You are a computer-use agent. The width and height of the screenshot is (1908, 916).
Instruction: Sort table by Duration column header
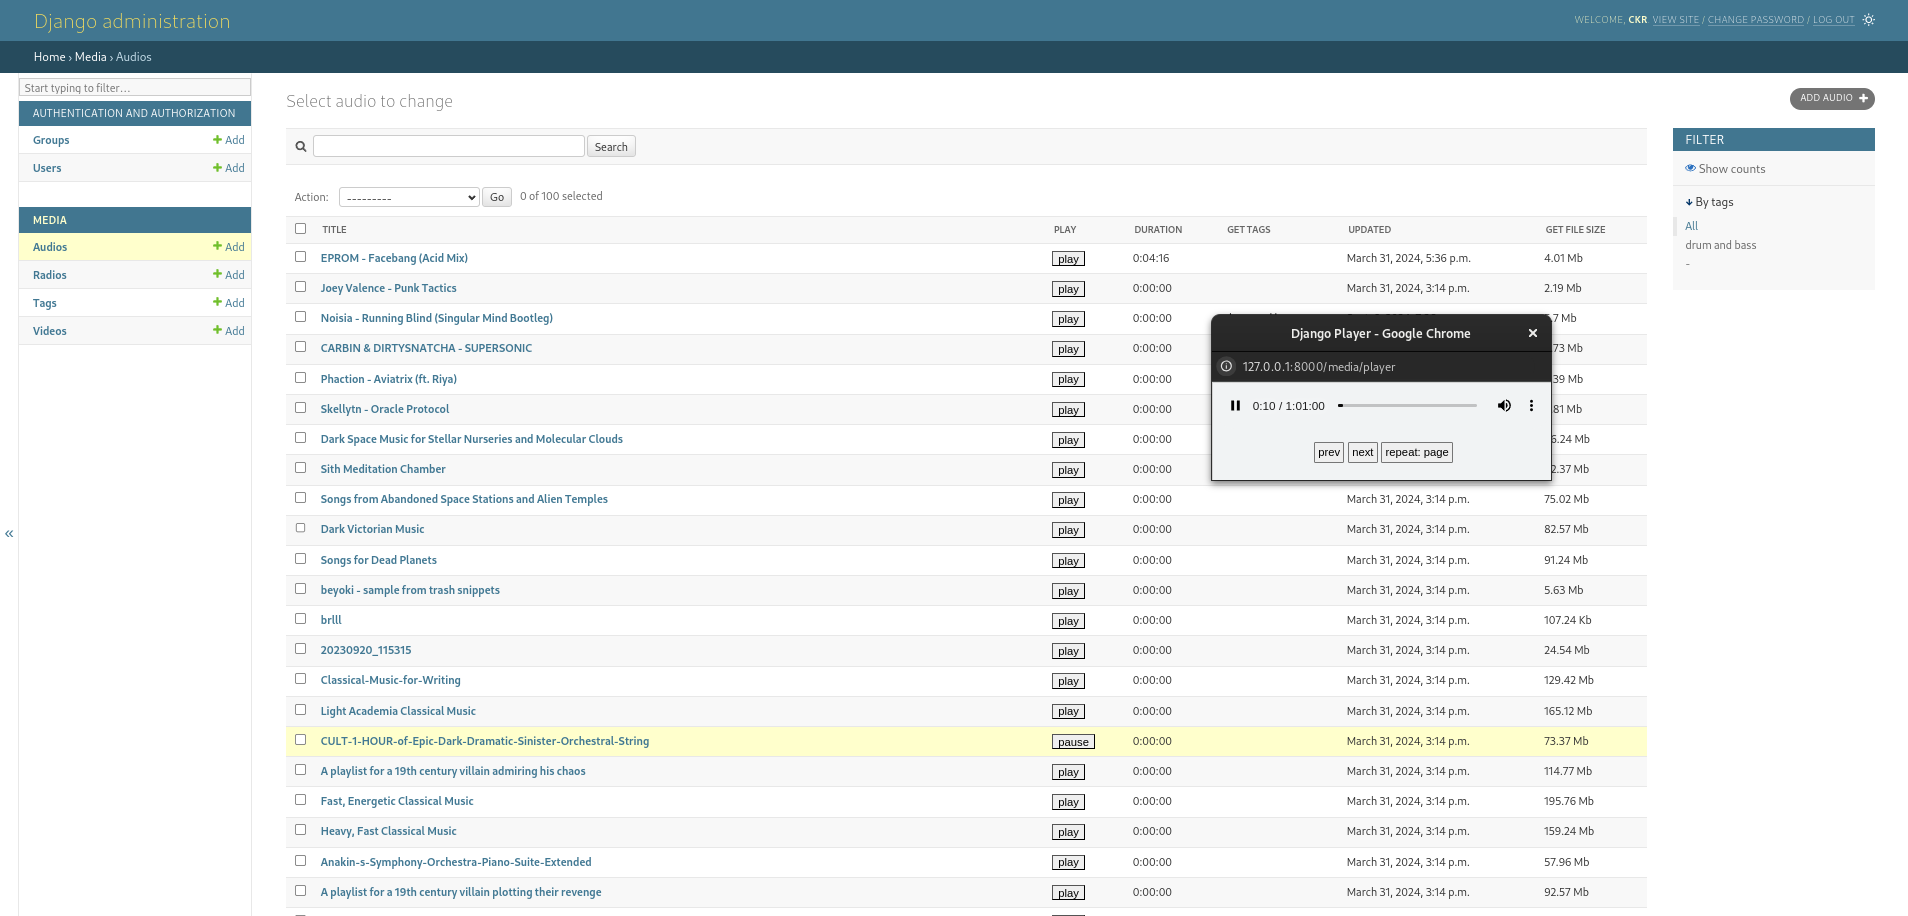click(x=1158, y=230)
